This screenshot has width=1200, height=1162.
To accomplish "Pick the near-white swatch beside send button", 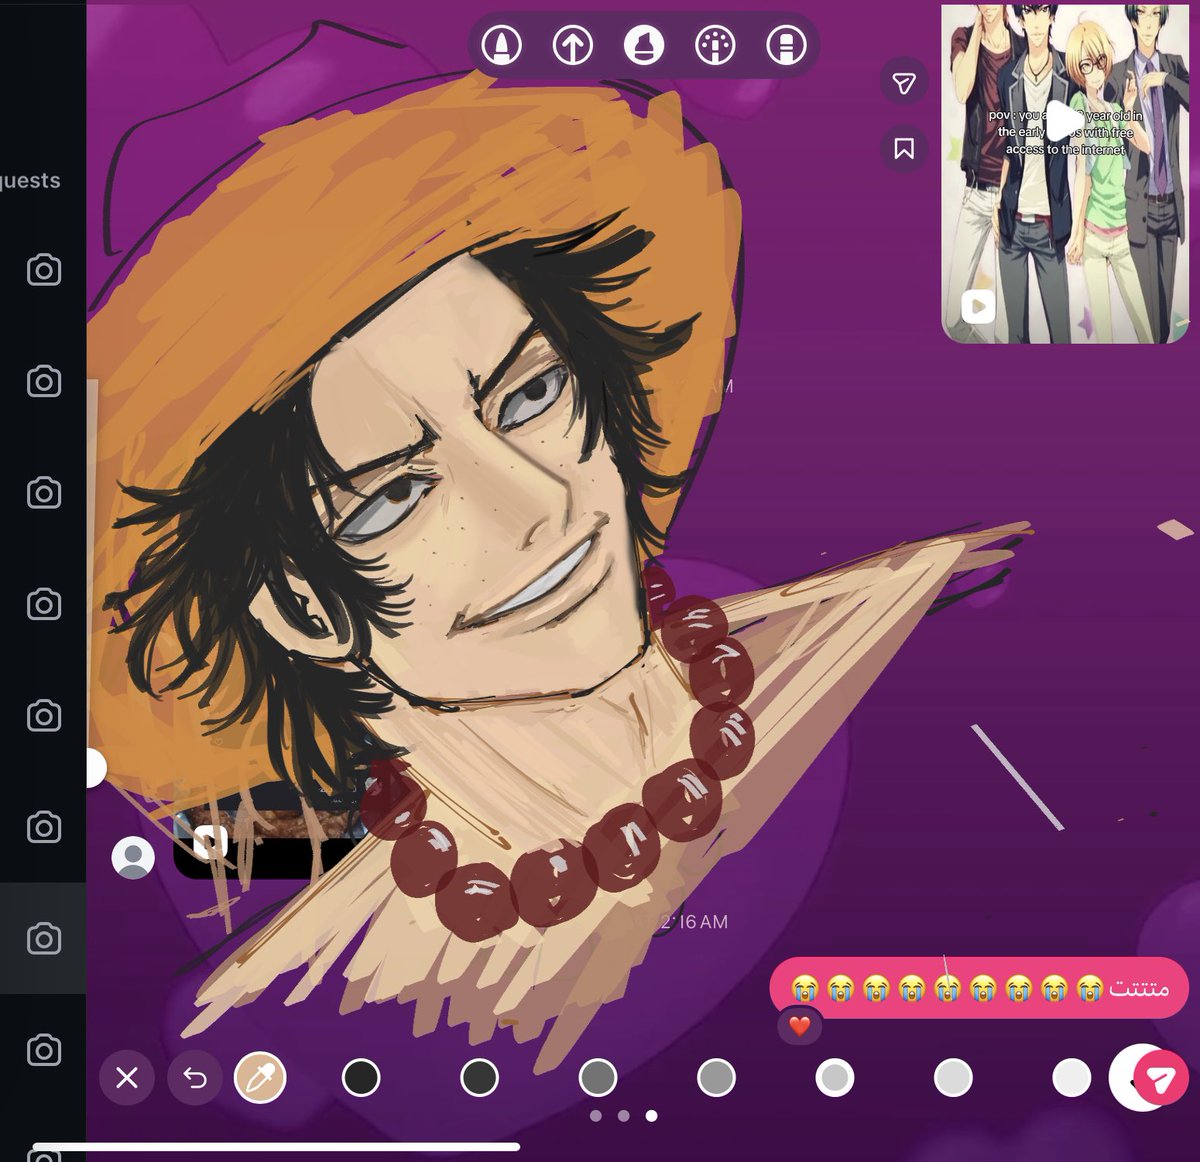I will 1071,1078.
